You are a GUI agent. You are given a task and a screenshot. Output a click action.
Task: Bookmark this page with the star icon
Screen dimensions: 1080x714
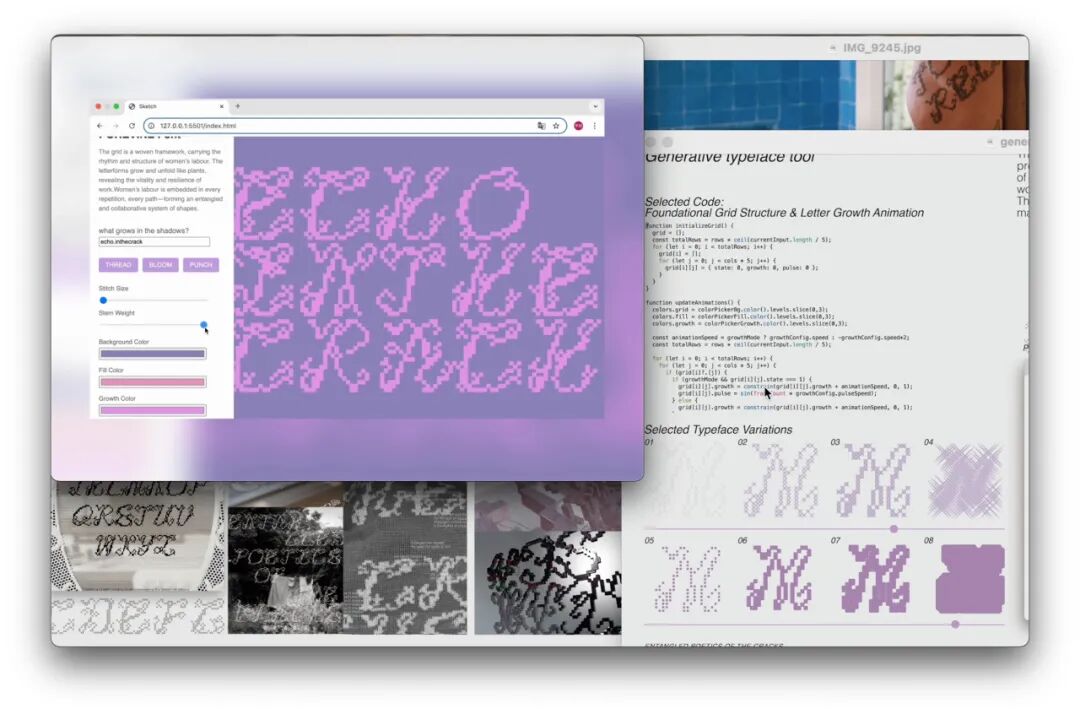pos(556,126)
